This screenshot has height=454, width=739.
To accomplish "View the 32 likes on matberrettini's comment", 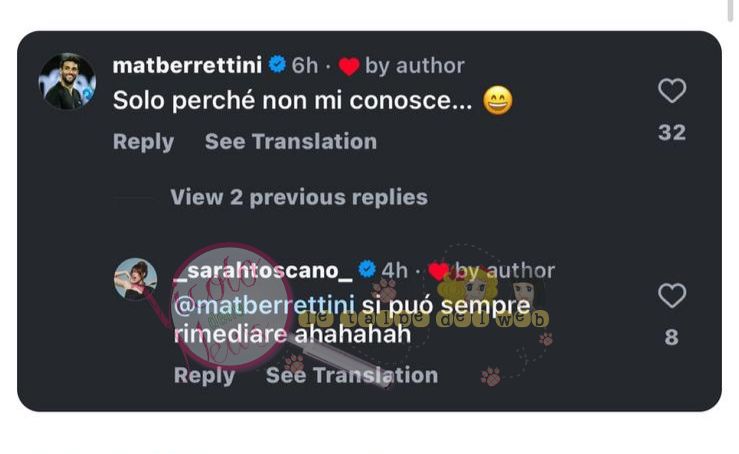I will [x=672, y=132].
